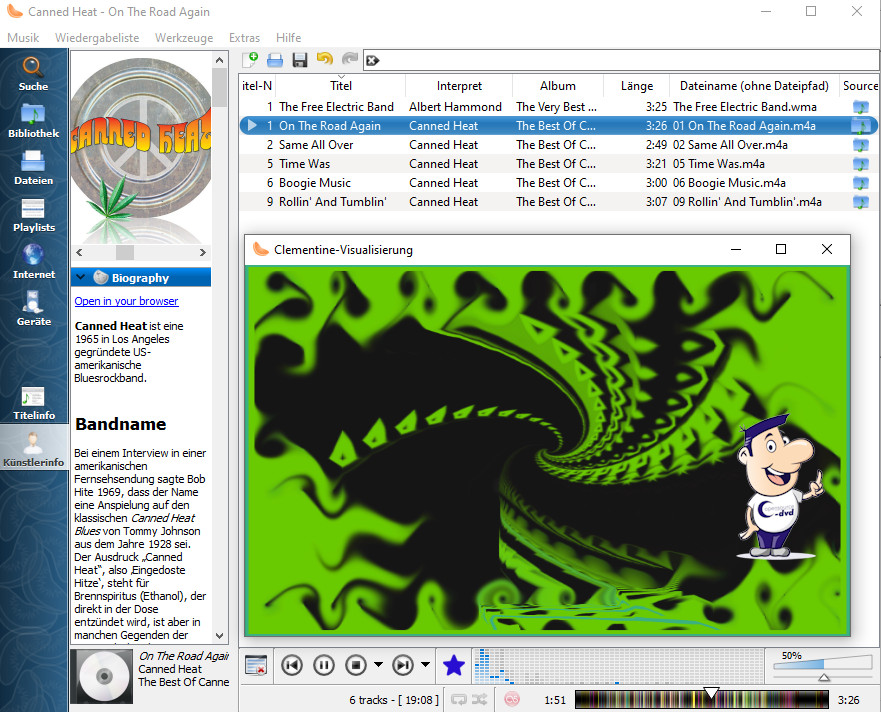Sort the playlist by the Länge column
Screen dimensions: 881x712
(x=637, y=86)
